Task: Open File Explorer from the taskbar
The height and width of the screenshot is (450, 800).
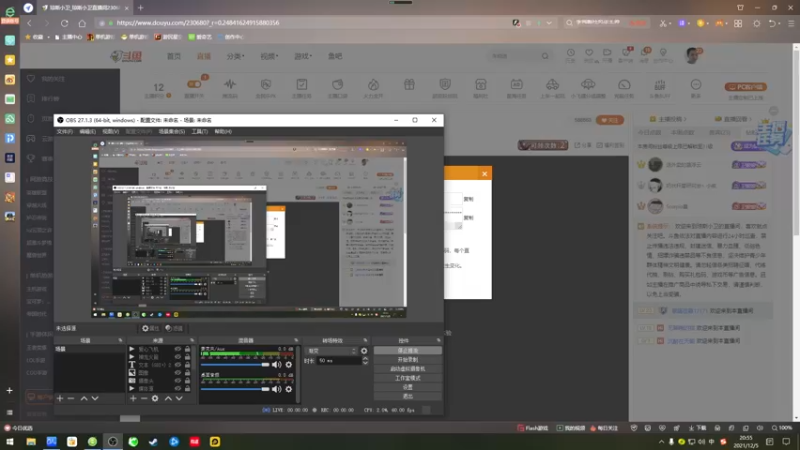Action: point(31,442)
